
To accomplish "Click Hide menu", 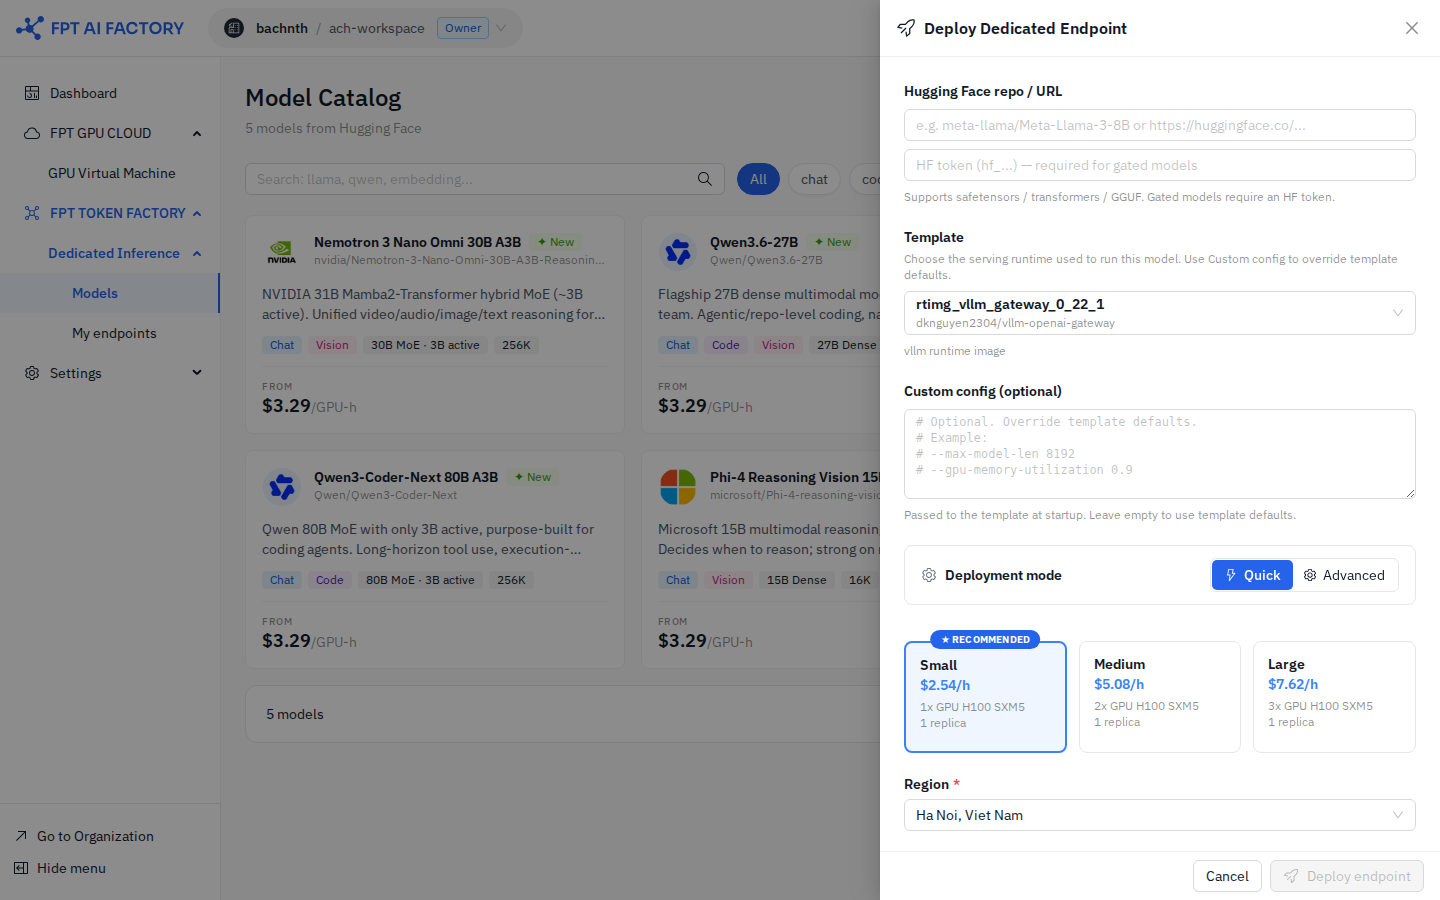I will [71, 868].
